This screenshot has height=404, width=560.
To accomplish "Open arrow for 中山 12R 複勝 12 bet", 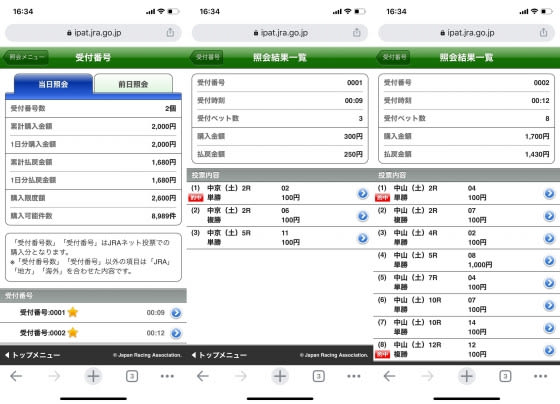I will coord(549,350).
